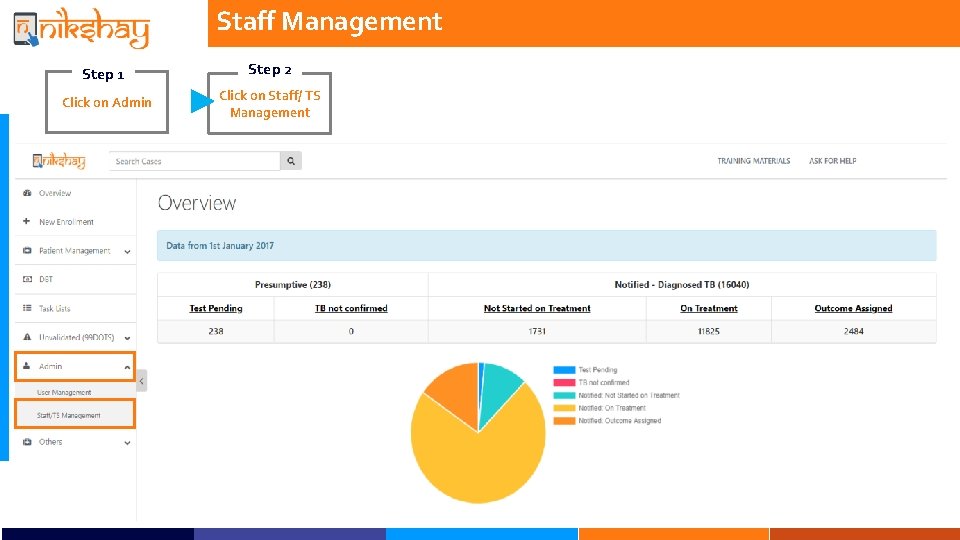
Task: Click the On Treatment column link
Action: (x=708, y=308)
